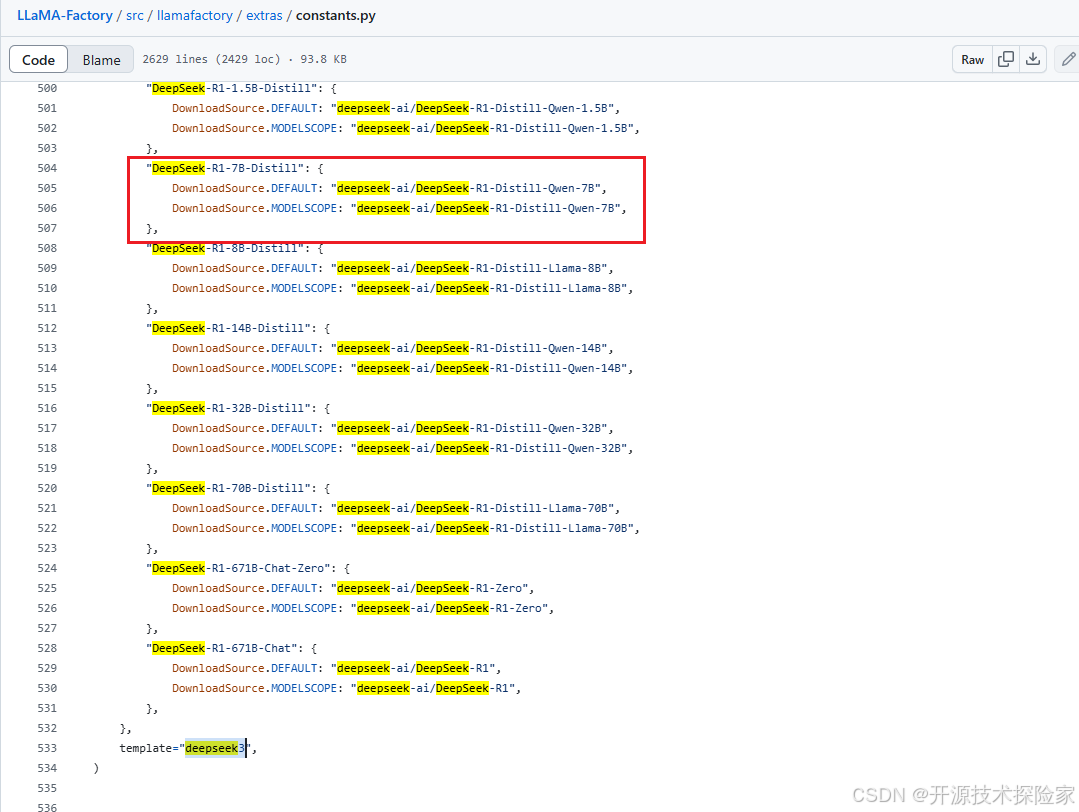This screenshot has width=1079, height=812.
Task: Click "DeepSeek-R1-14B-Distill" key text
Action: pyautogui.click(x=228, y=328)
